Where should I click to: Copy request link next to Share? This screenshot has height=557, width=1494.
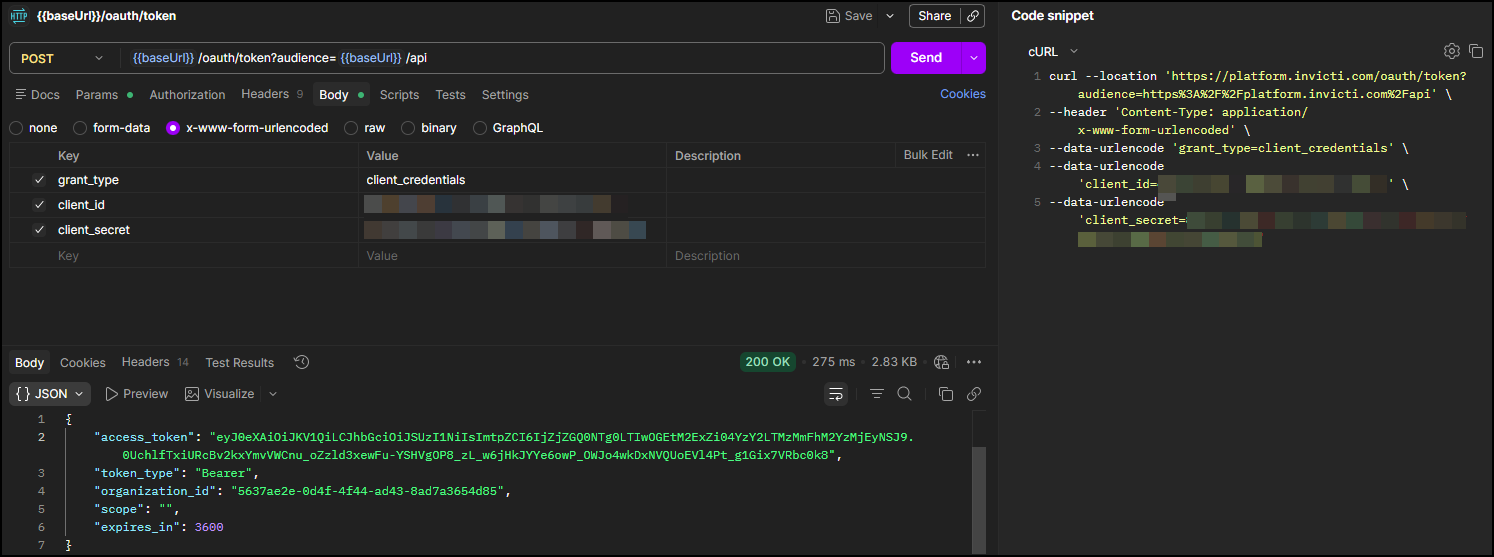point(973,16)
